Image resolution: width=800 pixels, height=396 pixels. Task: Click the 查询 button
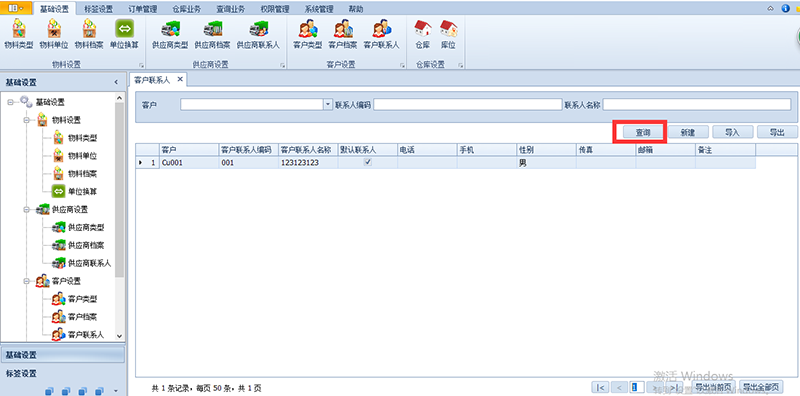pos(643,132)
